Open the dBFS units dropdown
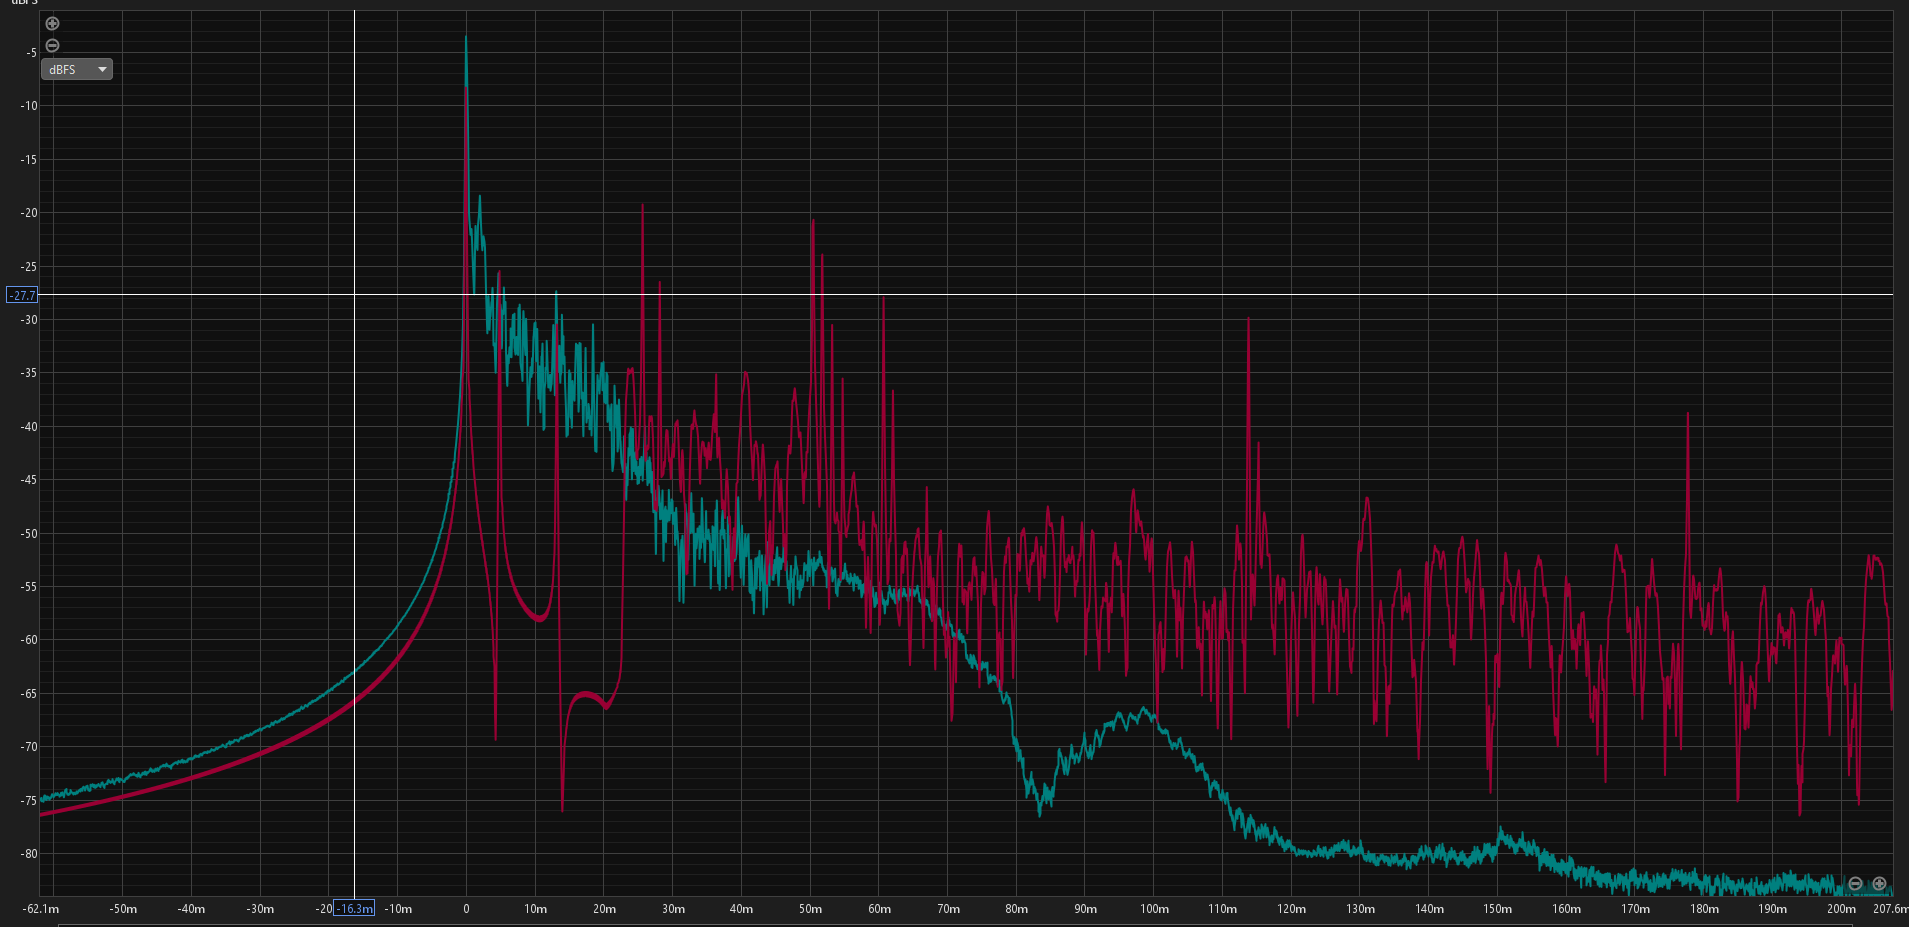The width and height of the screenshot is (1909, 927). click(x=77, y=69)
